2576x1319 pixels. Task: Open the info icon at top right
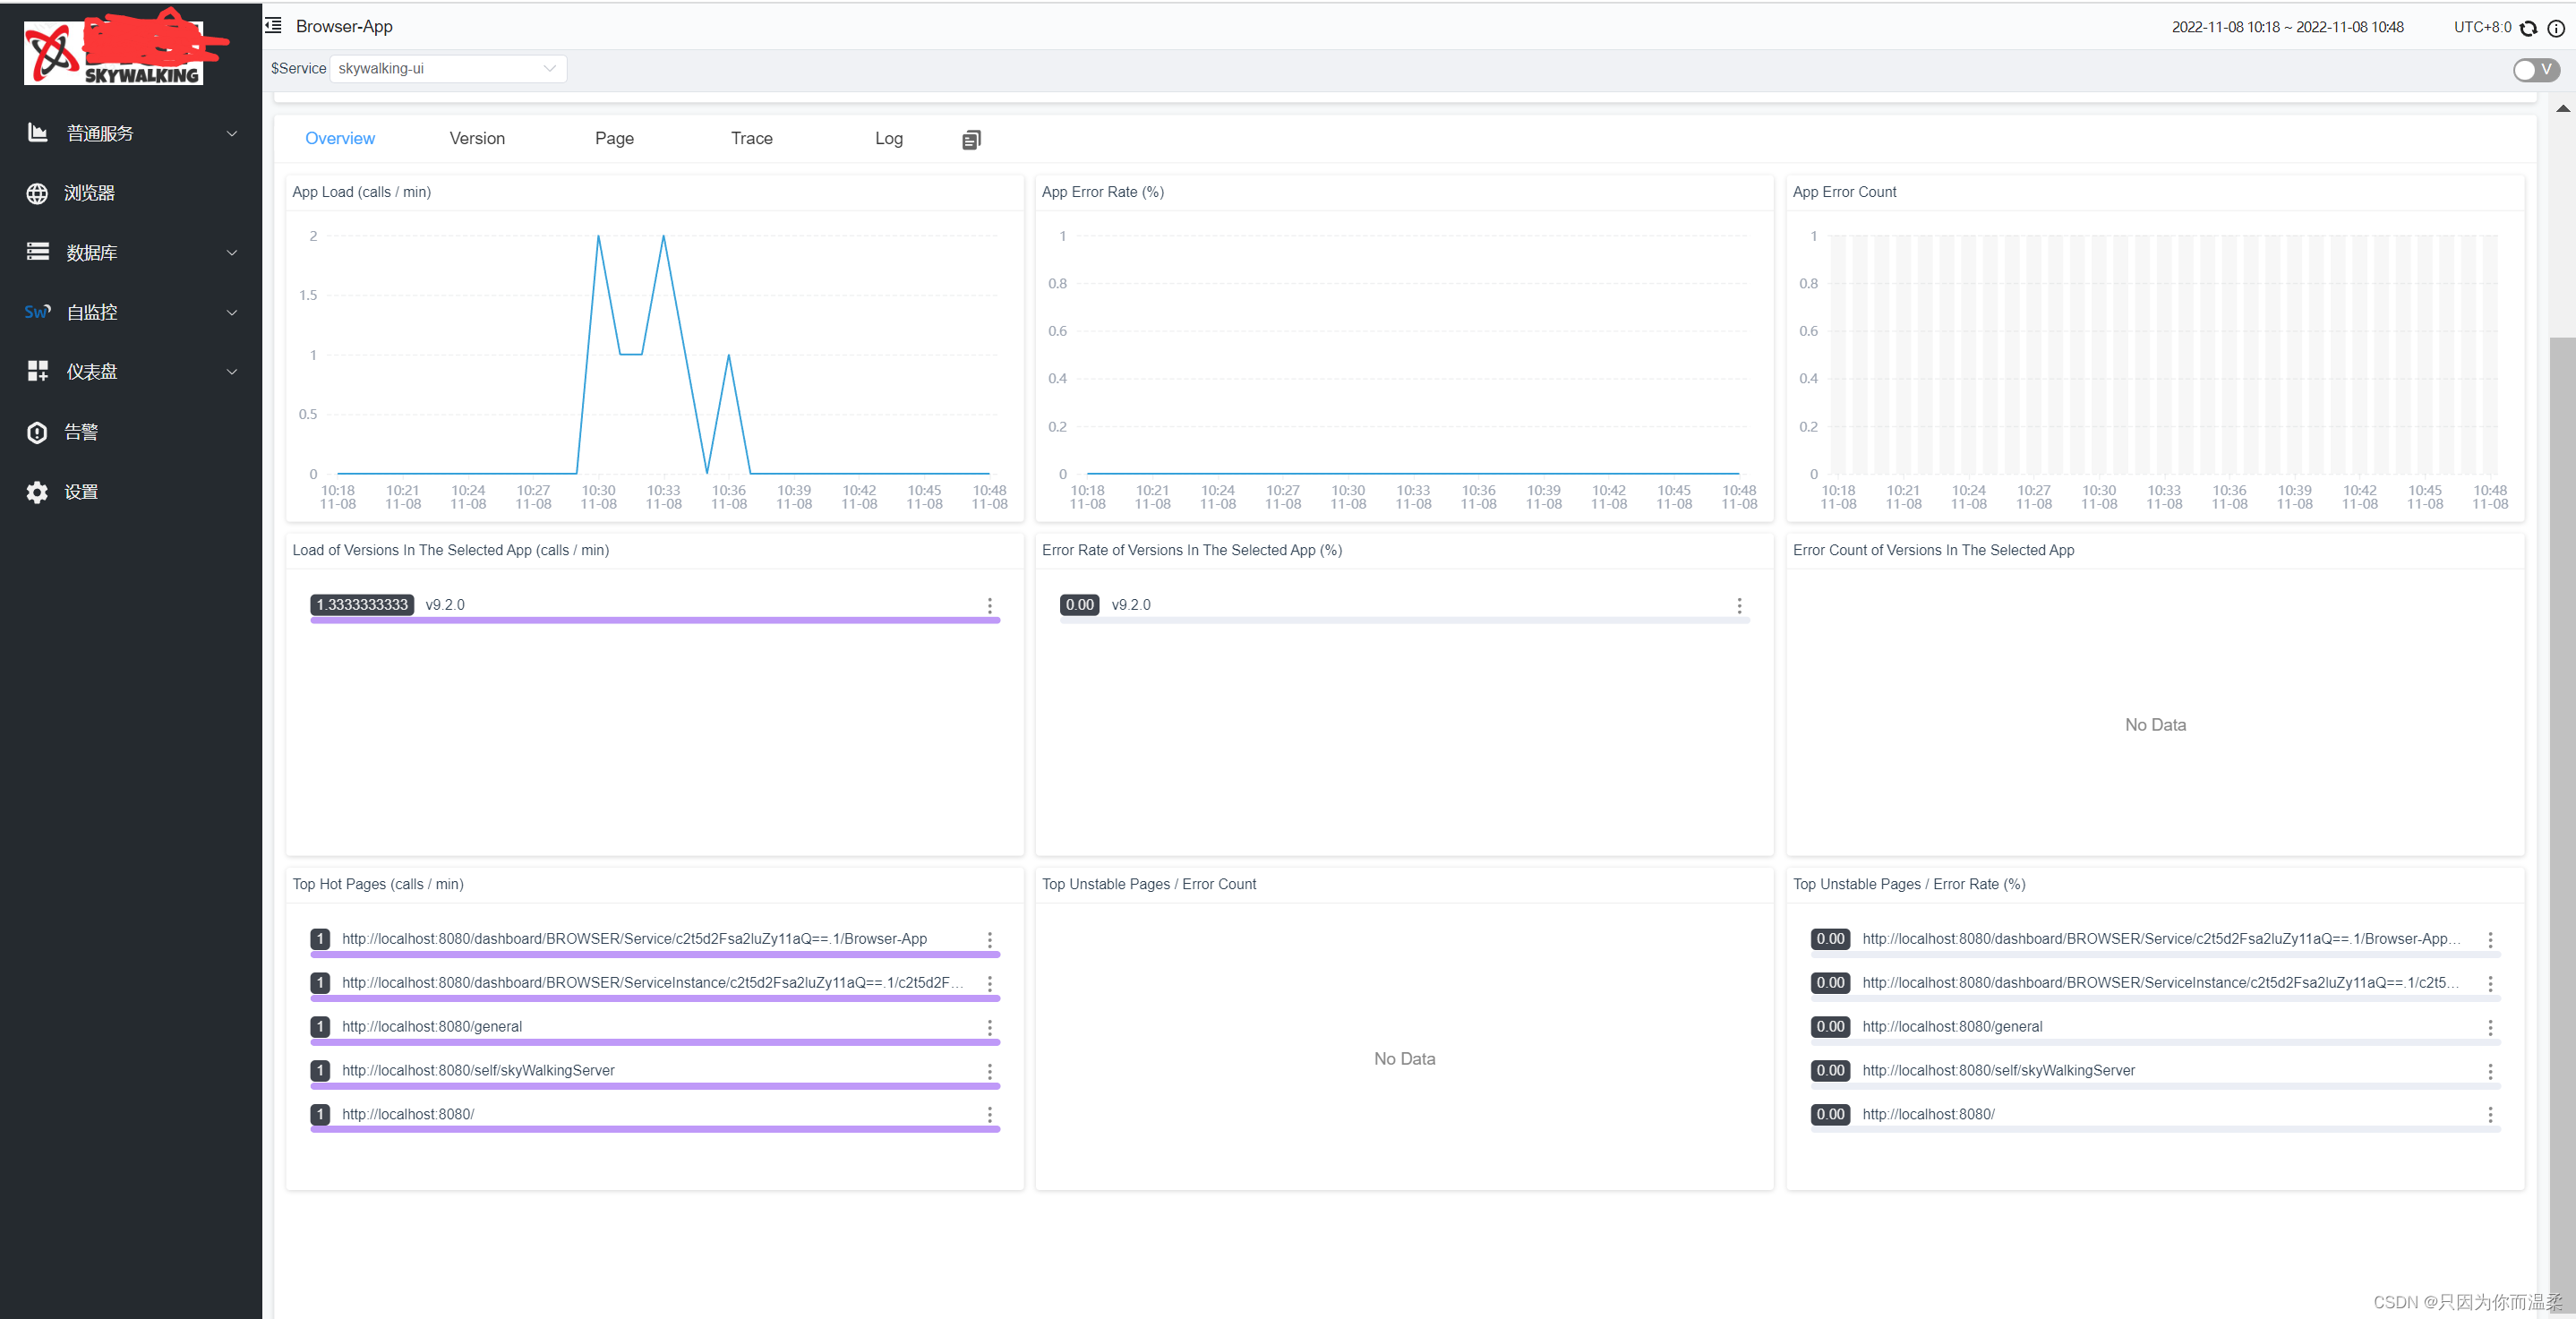2555,28
